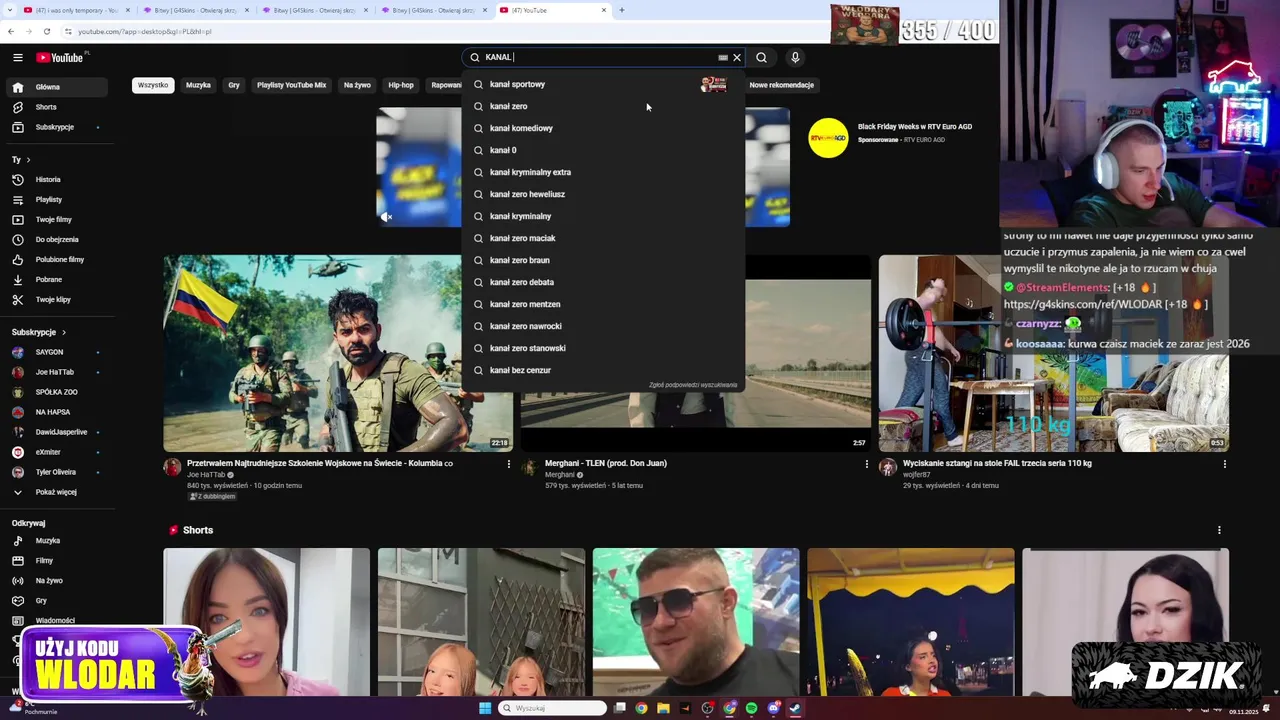Open Discord from the taskbar
The height and width of the screenshot is (720, 1280).
[x=773, y=708]
